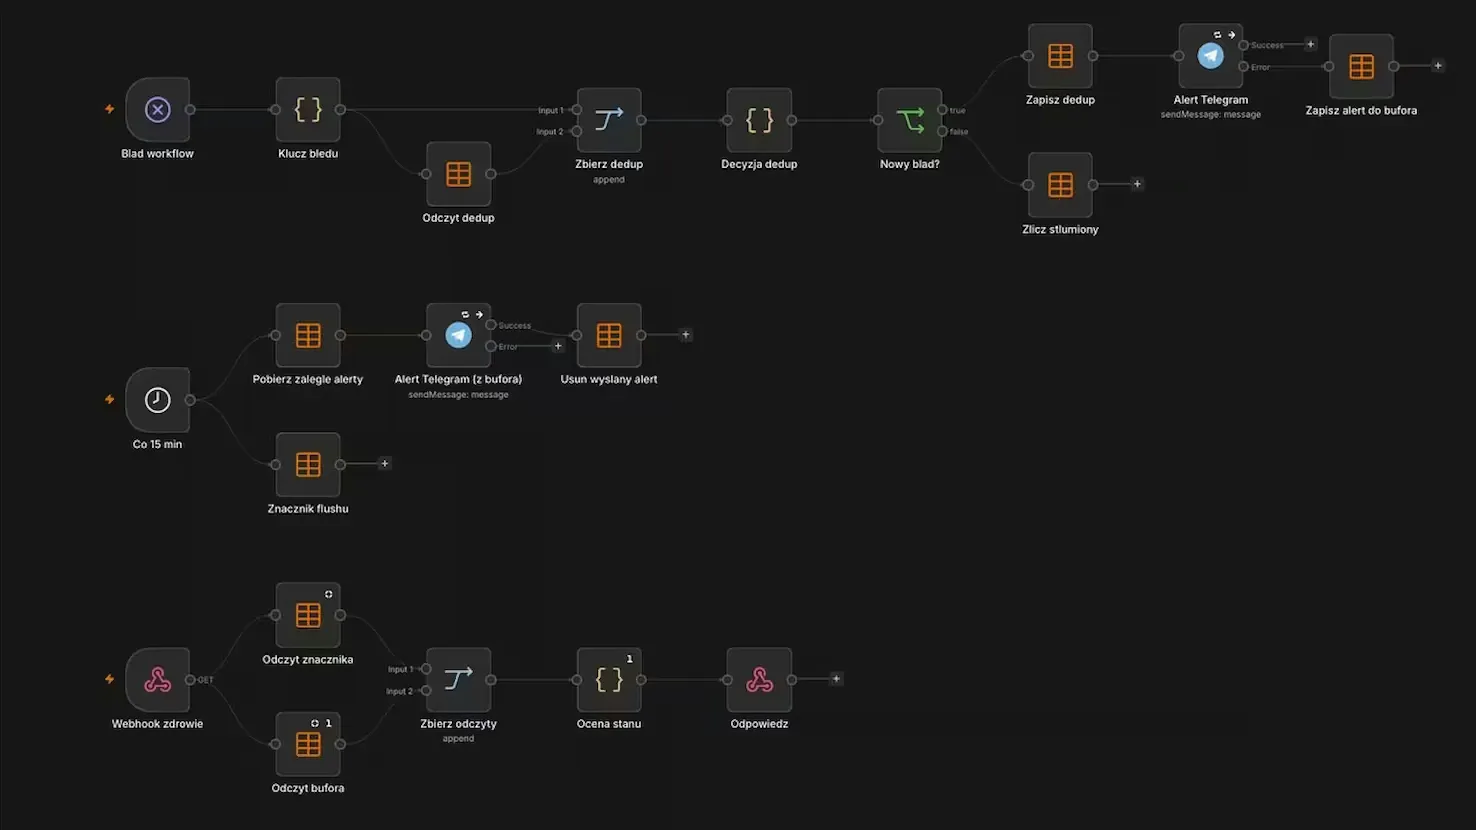Select the Decyzja dedup code node
Image resolution: width=1476 pixels, height=830 pixels.
click(x=759, y=120)
